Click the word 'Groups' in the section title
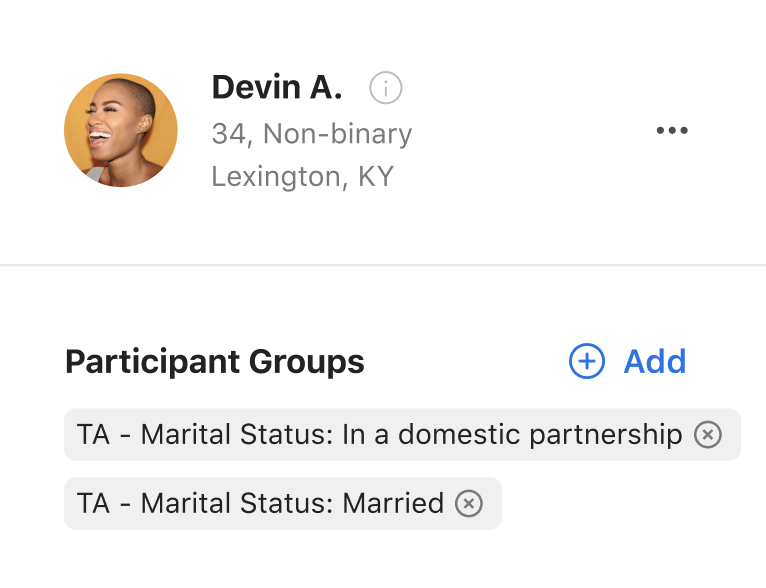The width and height of the screenshot is (766, 588). click(x=306, y=361)
